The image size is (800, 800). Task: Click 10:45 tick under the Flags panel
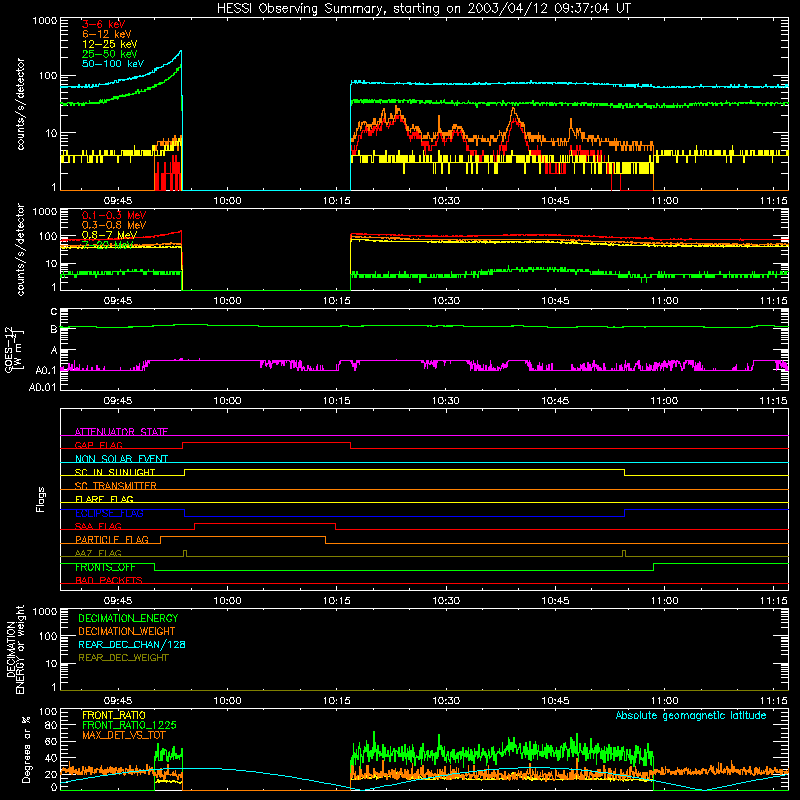555,601
